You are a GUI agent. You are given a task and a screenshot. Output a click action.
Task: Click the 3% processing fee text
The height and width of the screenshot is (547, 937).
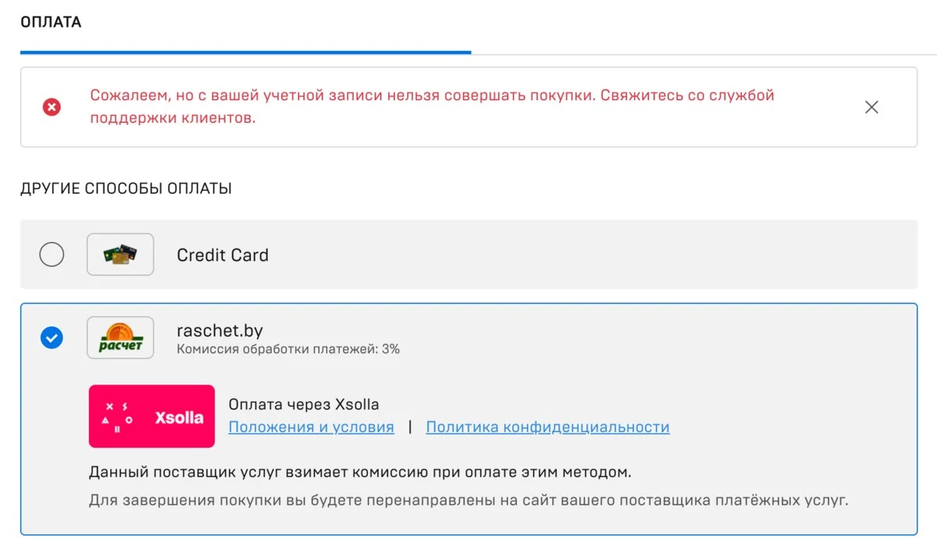coord(288,349)
